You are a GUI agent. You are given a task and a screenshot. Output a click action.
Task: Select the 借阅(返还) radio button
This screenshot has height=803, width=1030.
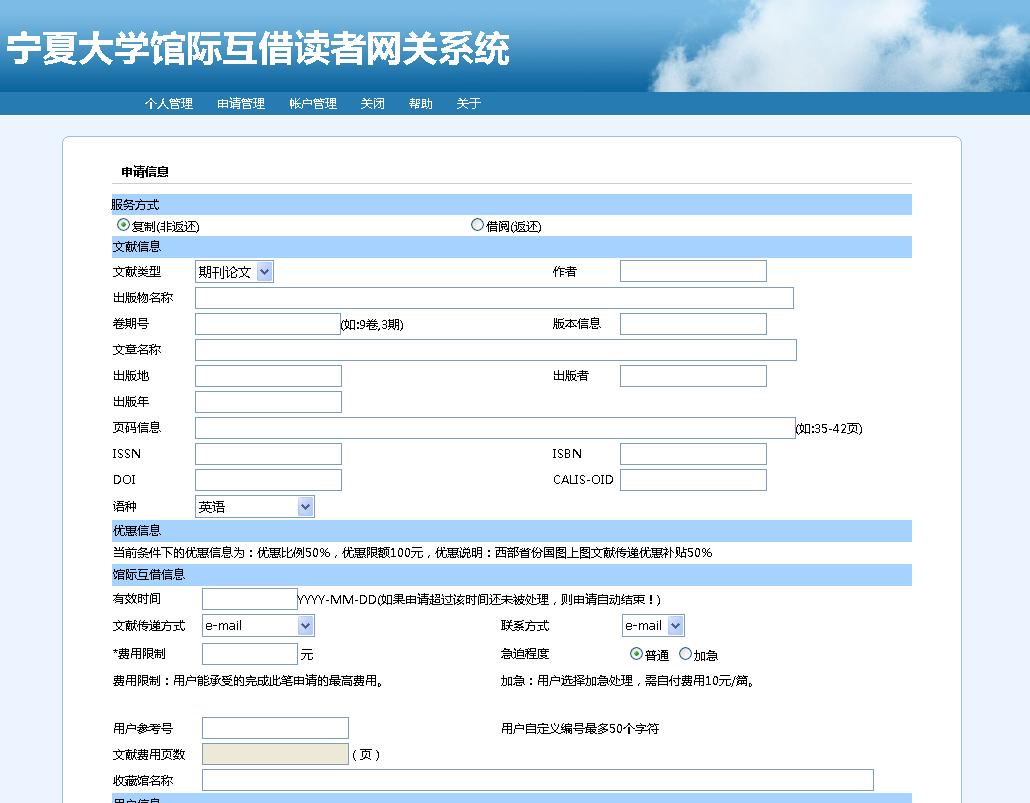point(478,225)
